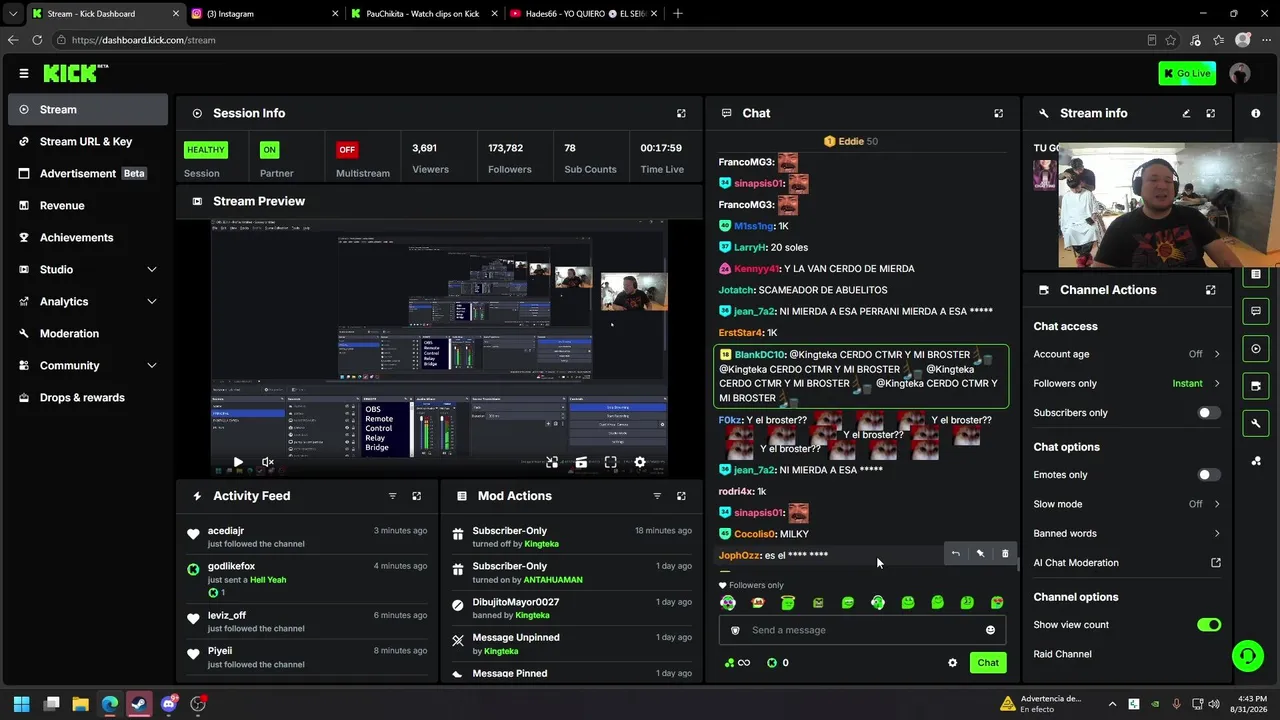Change the Followers only Instant setting
Viewport: 1280px width, 720px height.
click(x=1127, y=383)
